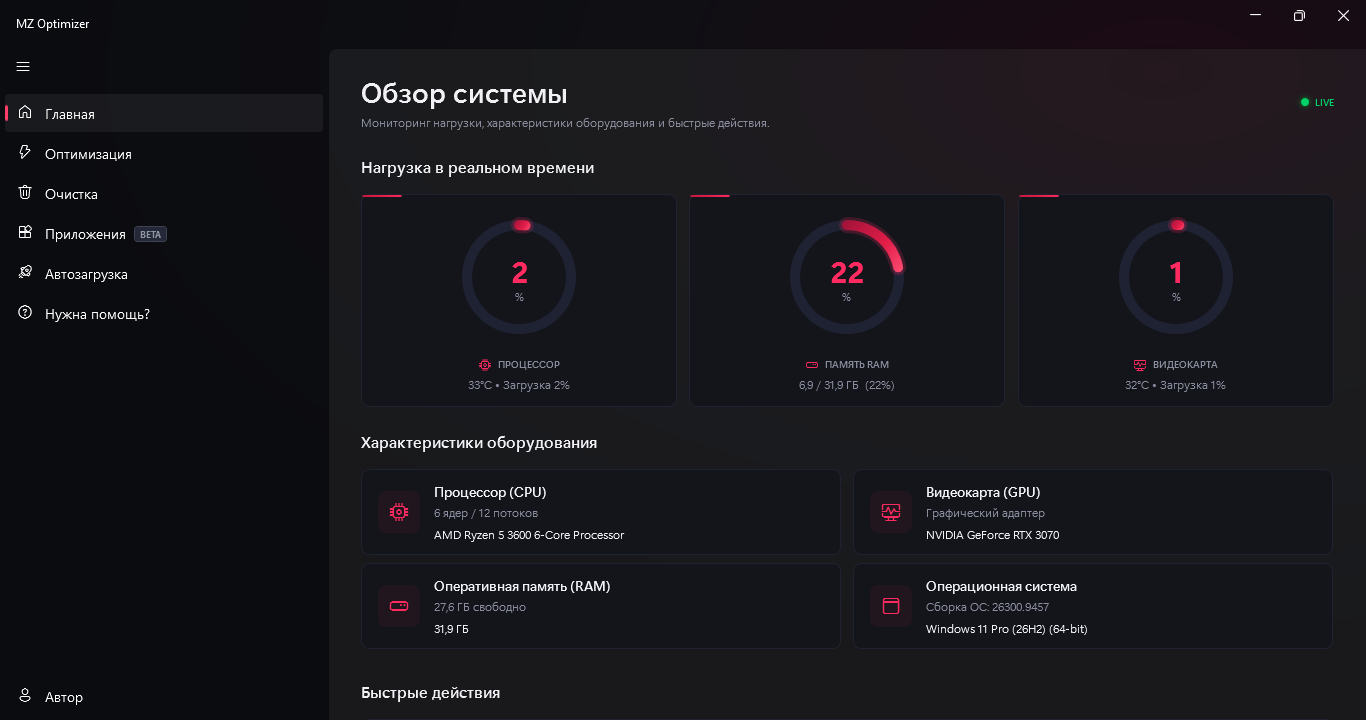Click the green LIVE status indicator

click(1317, 102)
